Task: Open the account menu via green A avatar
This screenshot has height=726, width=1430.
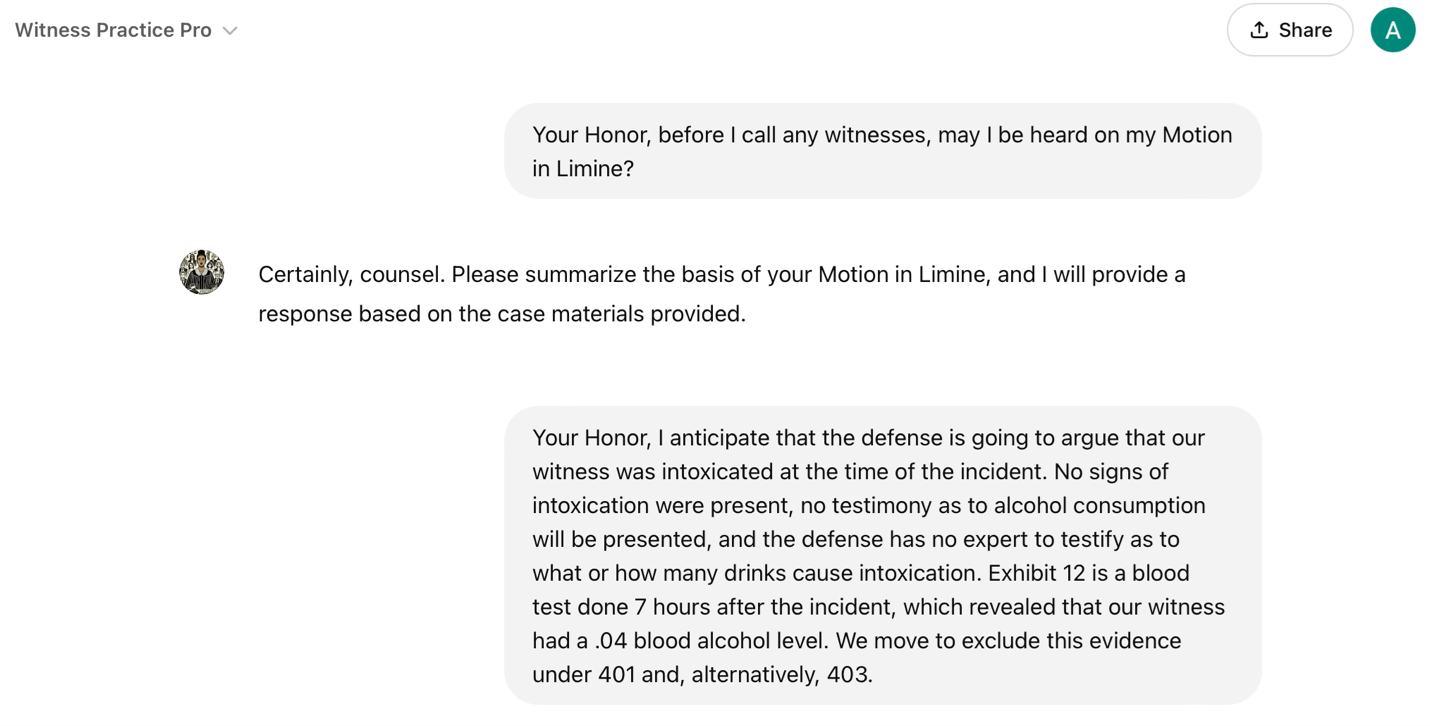Action: pos(1393,29)
